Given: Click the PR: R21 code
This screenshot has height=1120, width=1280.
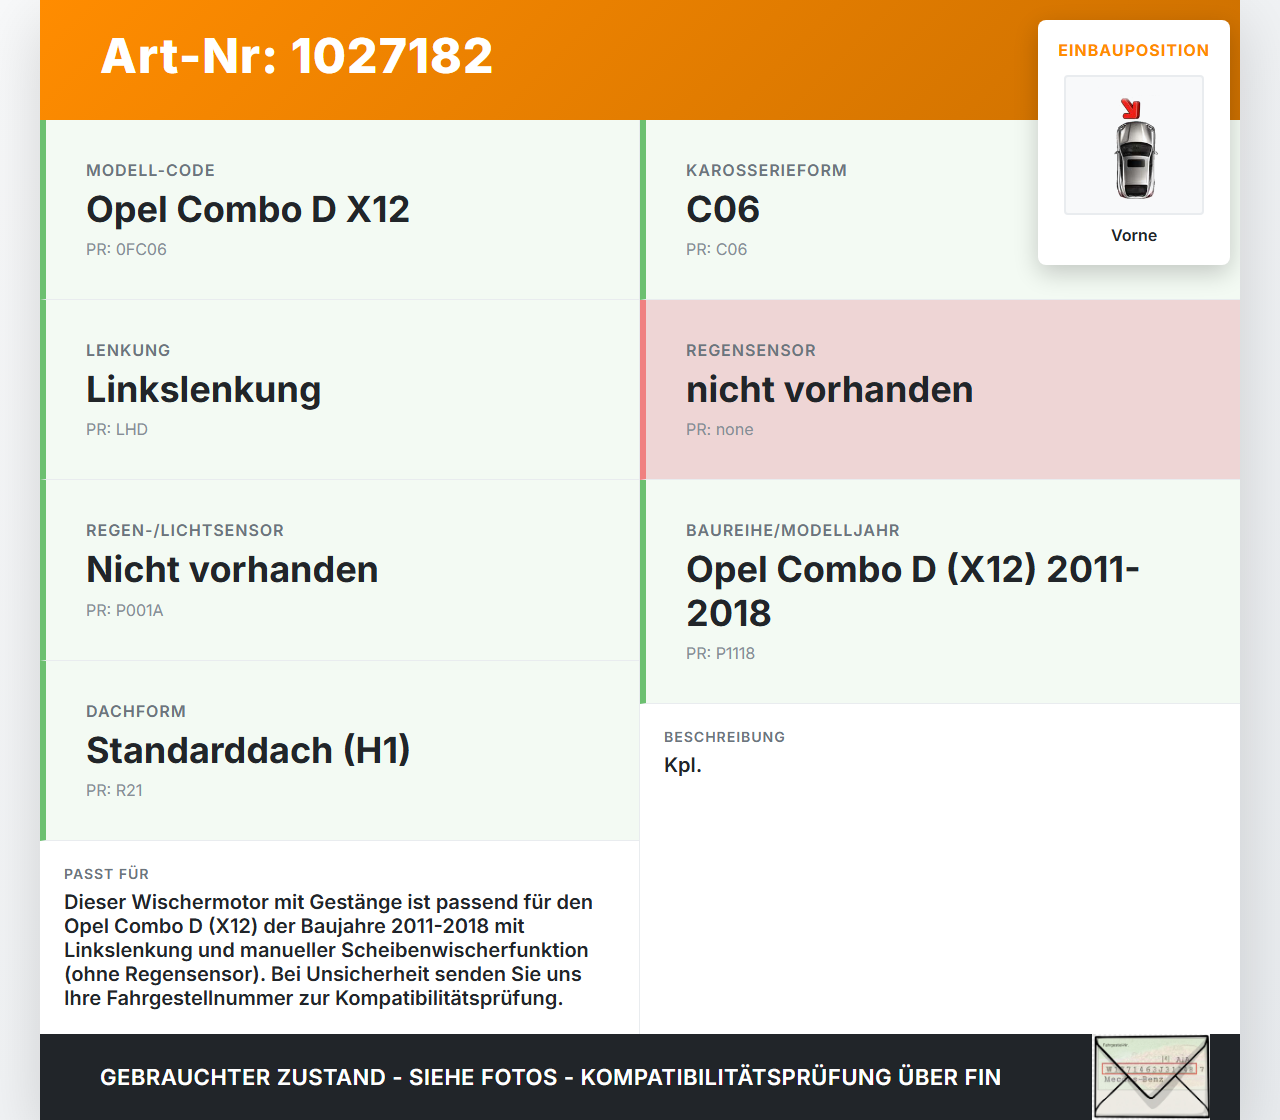Looking at the screenshot, I should 114,790.
